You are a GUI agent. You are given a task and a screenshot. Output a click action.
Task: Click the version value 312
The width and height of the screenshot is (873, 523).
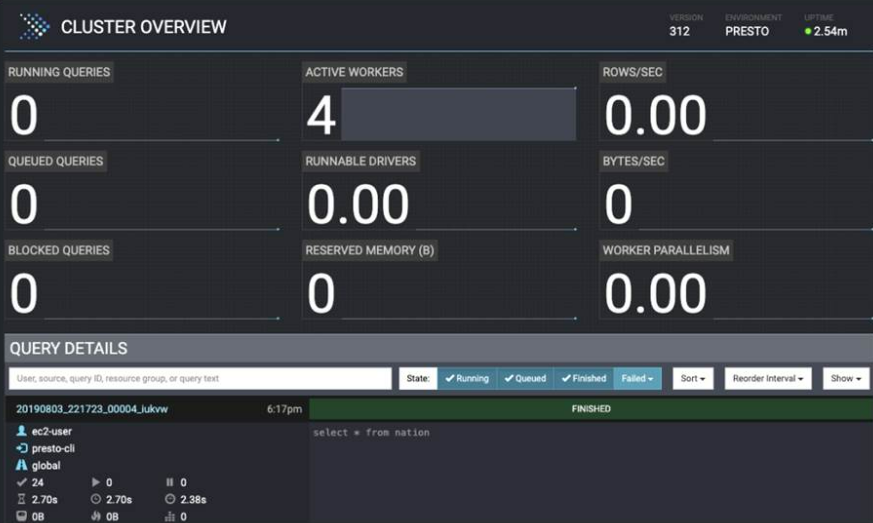679,31
